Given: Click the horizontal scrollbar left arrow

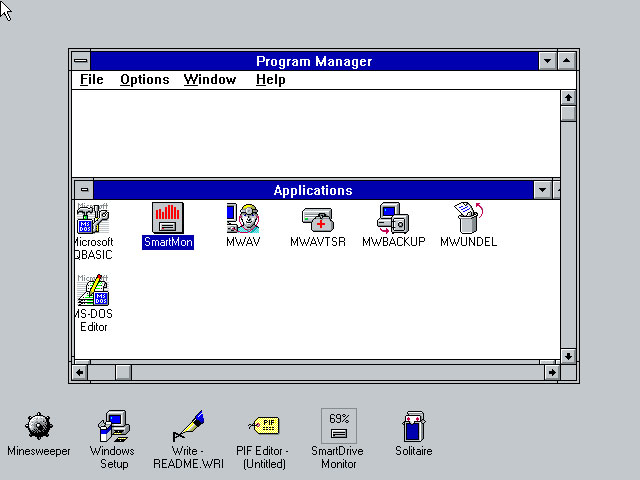Looking at the screenshot, I should (80, 372).
